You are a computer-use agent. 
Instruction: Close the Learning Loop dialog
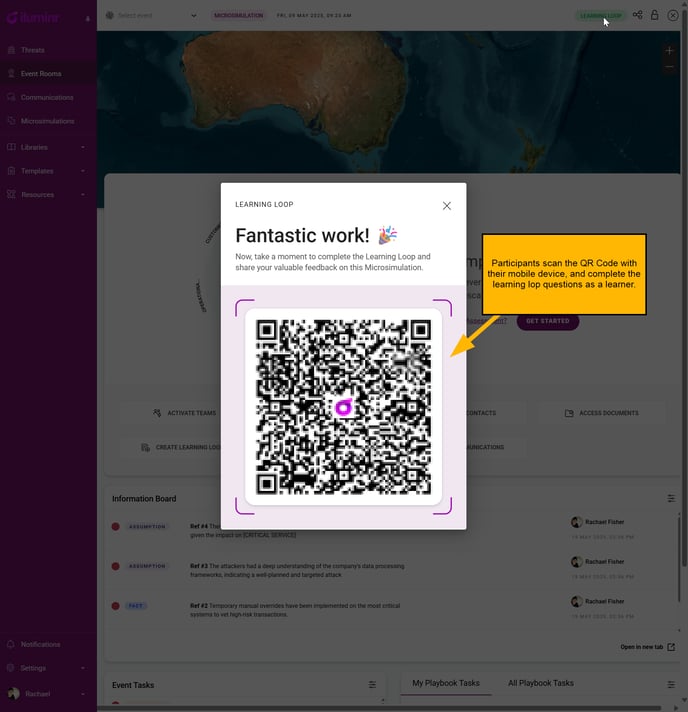click(x=447, y=206)
